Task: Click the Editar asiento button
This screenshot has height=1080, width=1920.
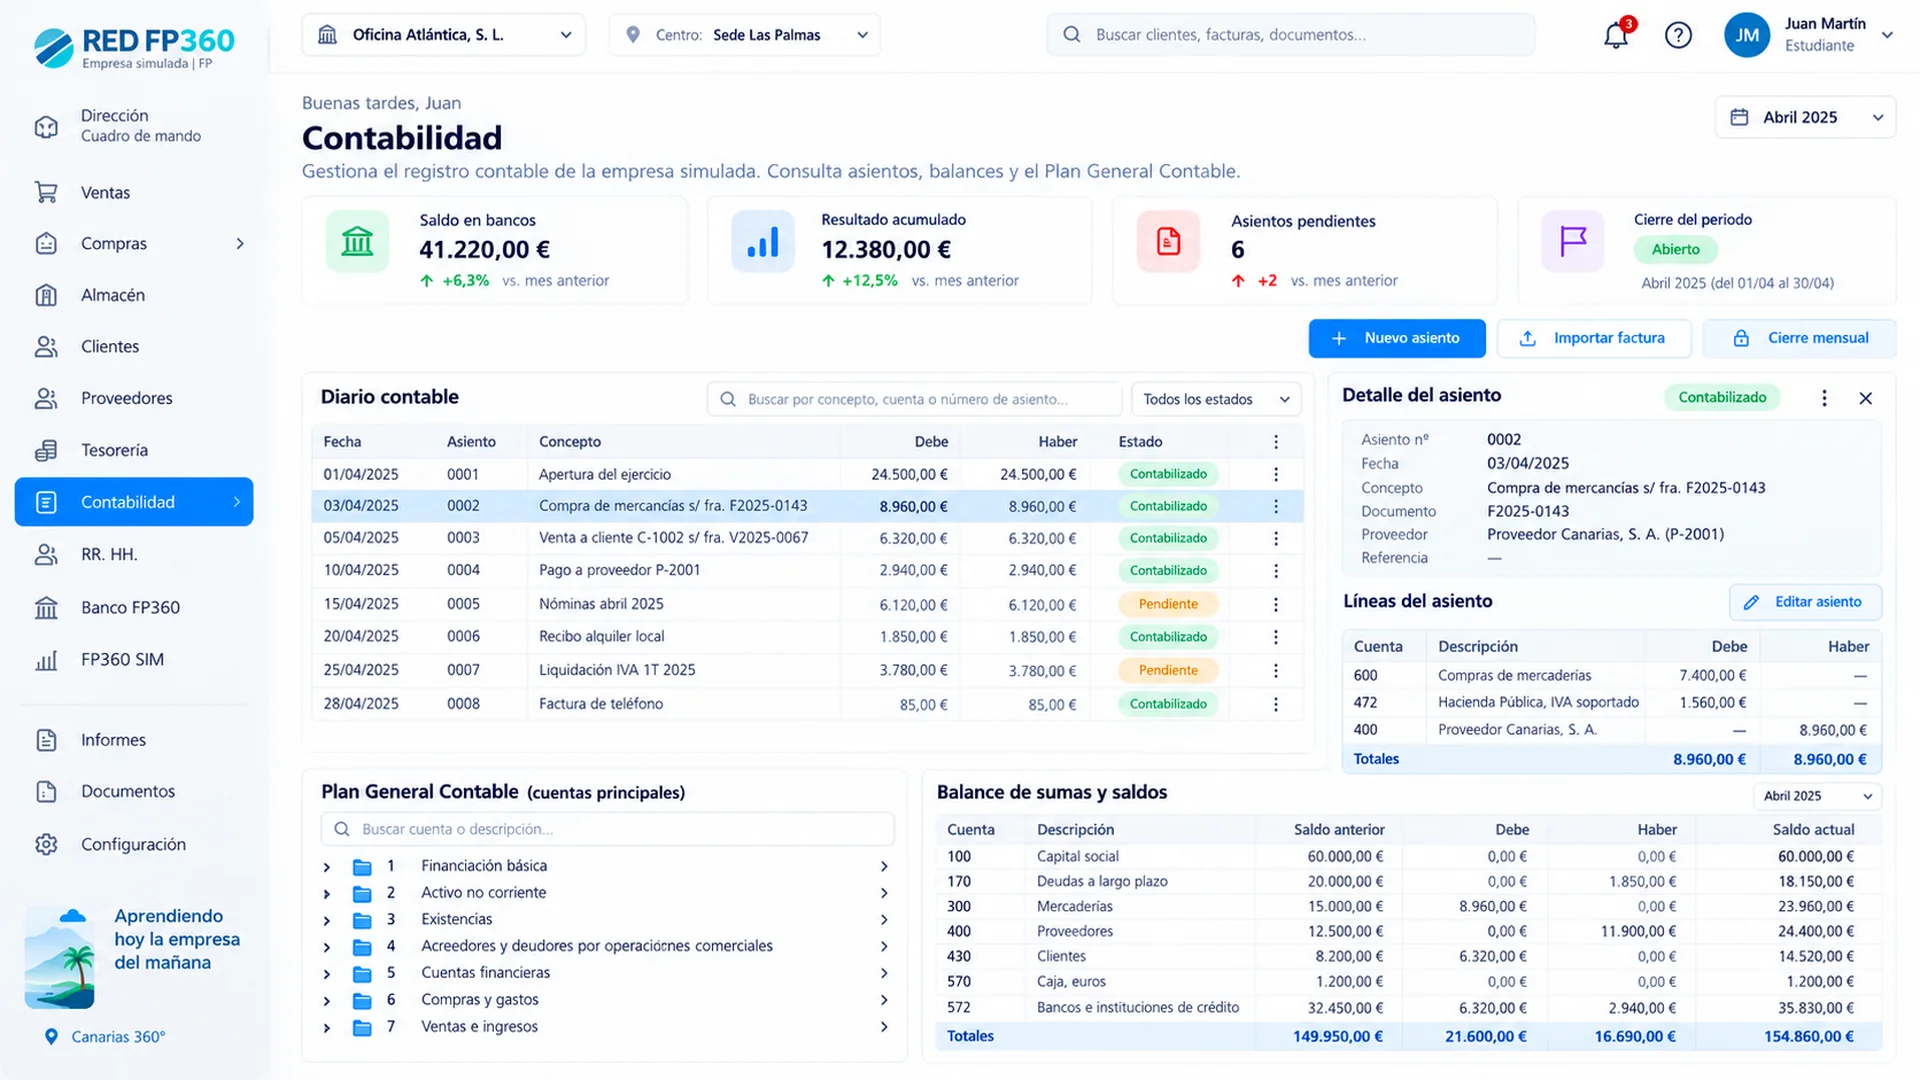Action: pos(1805,602)
